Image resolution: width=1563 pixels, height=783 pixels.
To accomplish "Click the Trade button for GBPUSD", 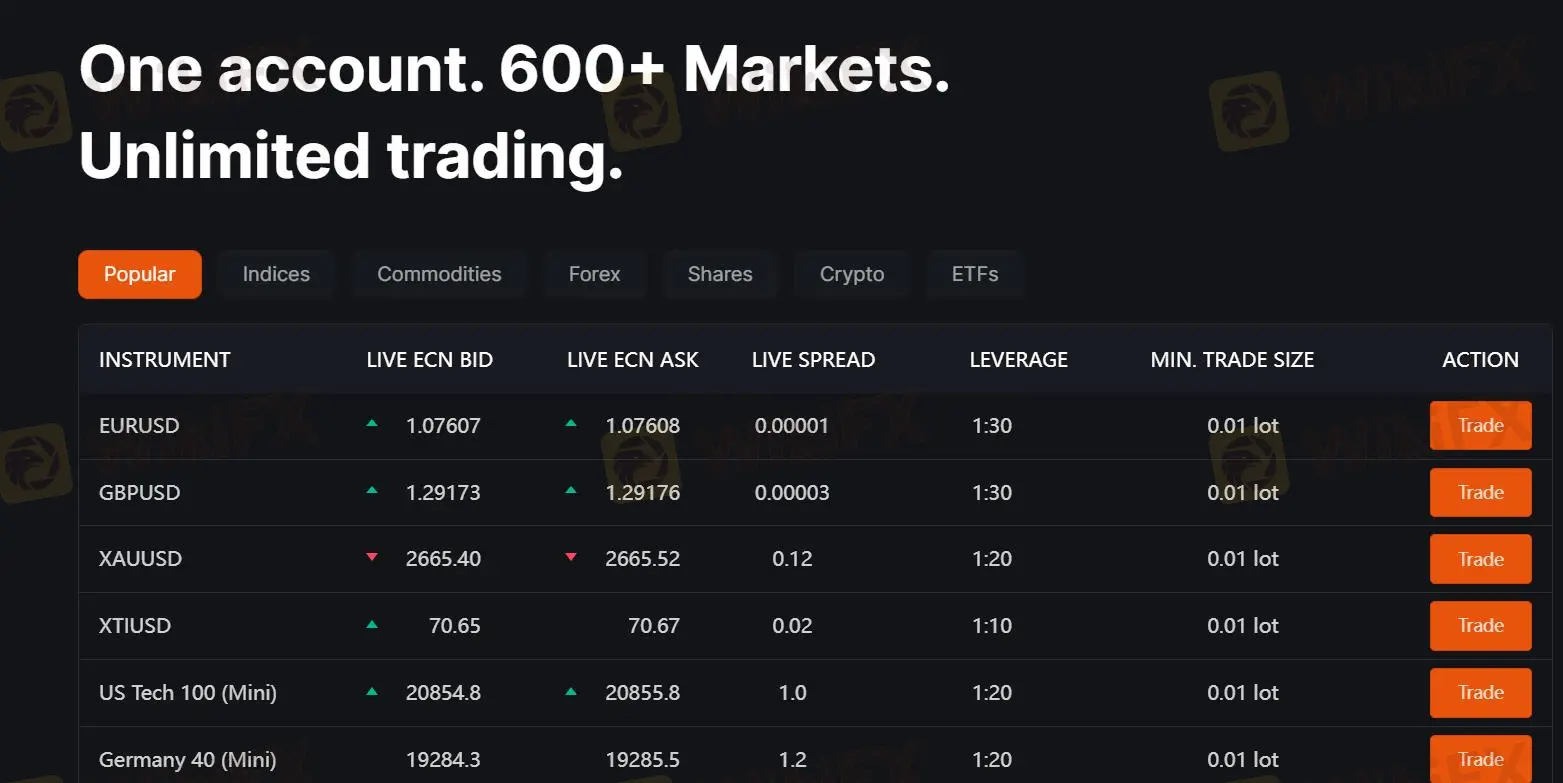I will pos(1480,492).
